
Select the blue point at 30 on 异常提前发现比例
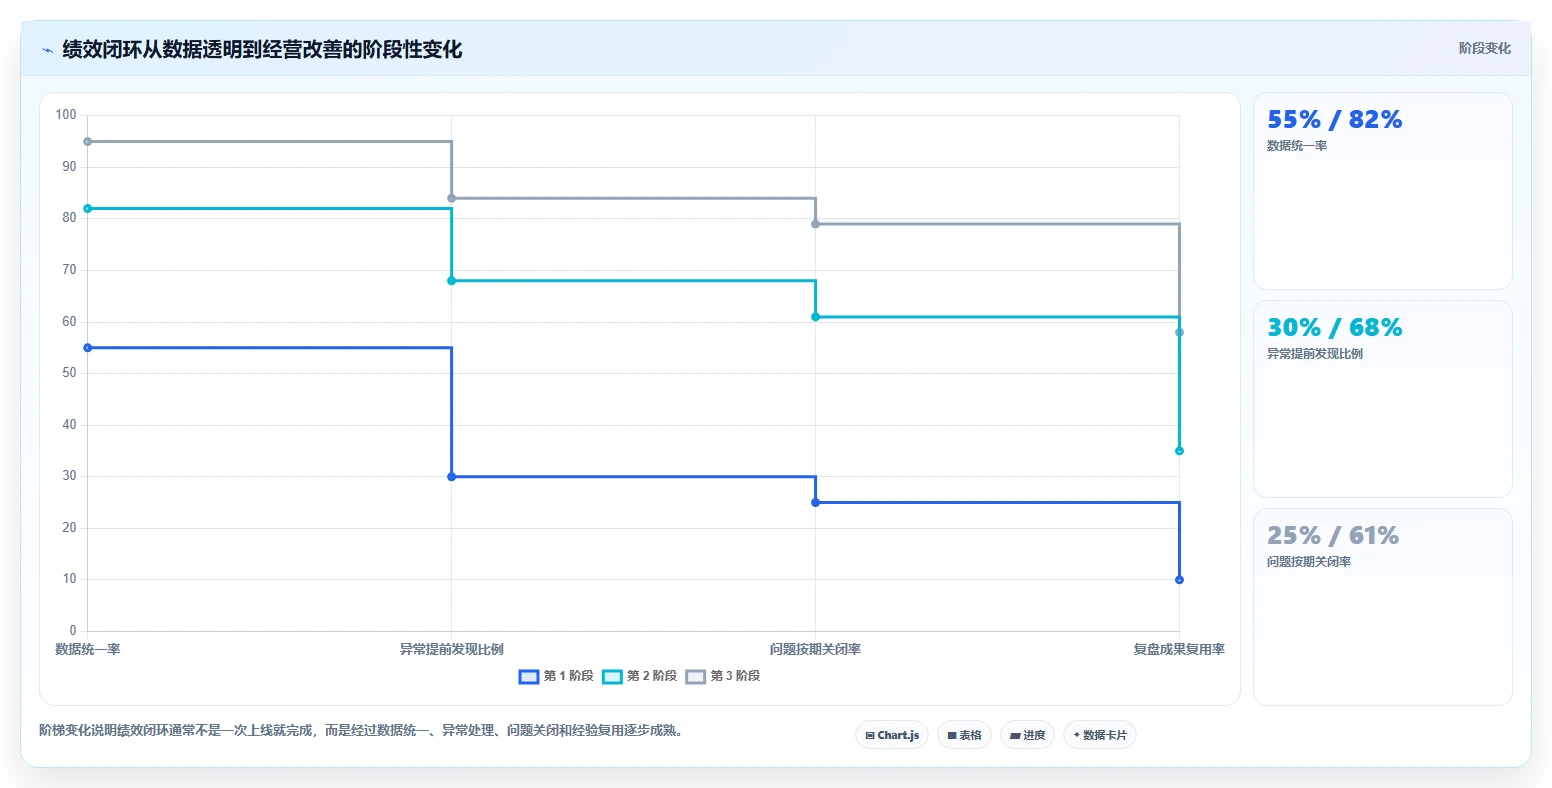point(452,477)
